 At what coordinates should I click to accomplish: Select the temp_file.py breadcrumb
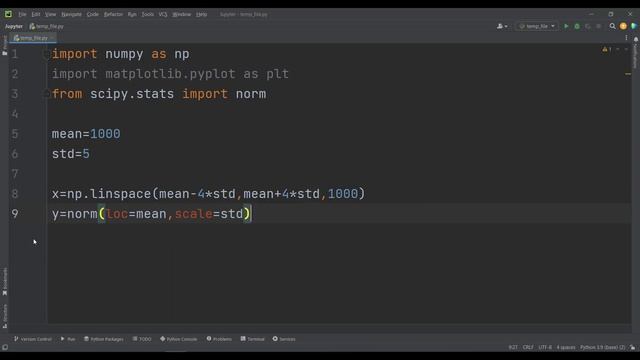click(47, 26)
